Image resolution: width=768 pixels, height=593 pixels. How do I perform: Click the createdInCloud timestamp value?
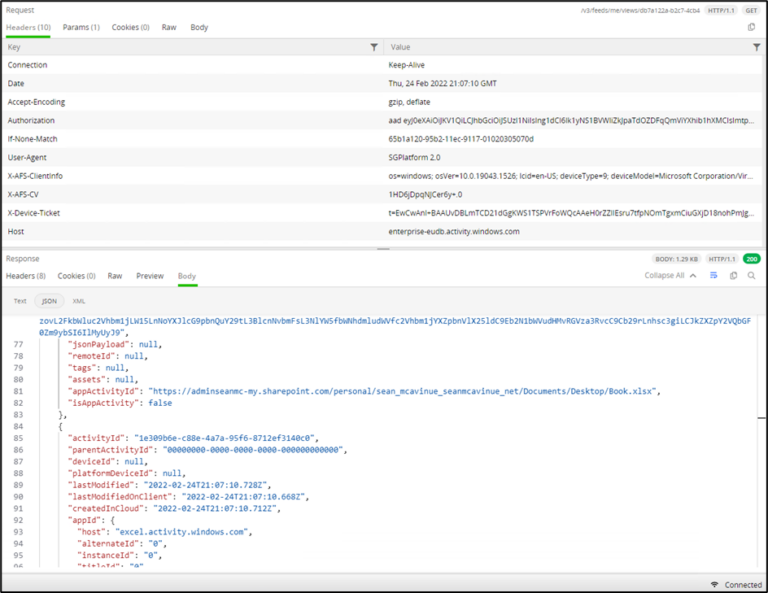pos(215,508)
